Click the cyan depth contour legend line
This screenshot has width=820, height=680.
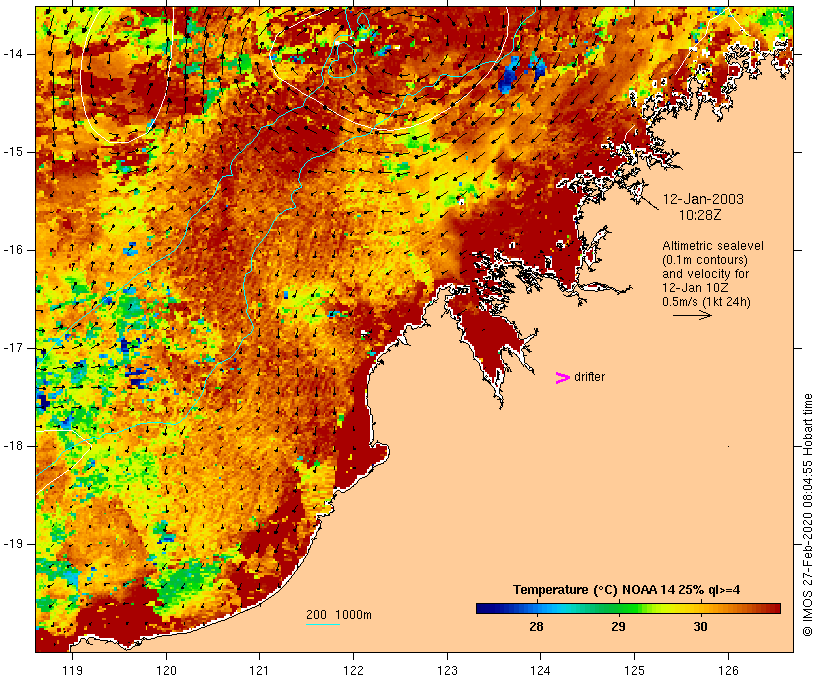point(323,624)
